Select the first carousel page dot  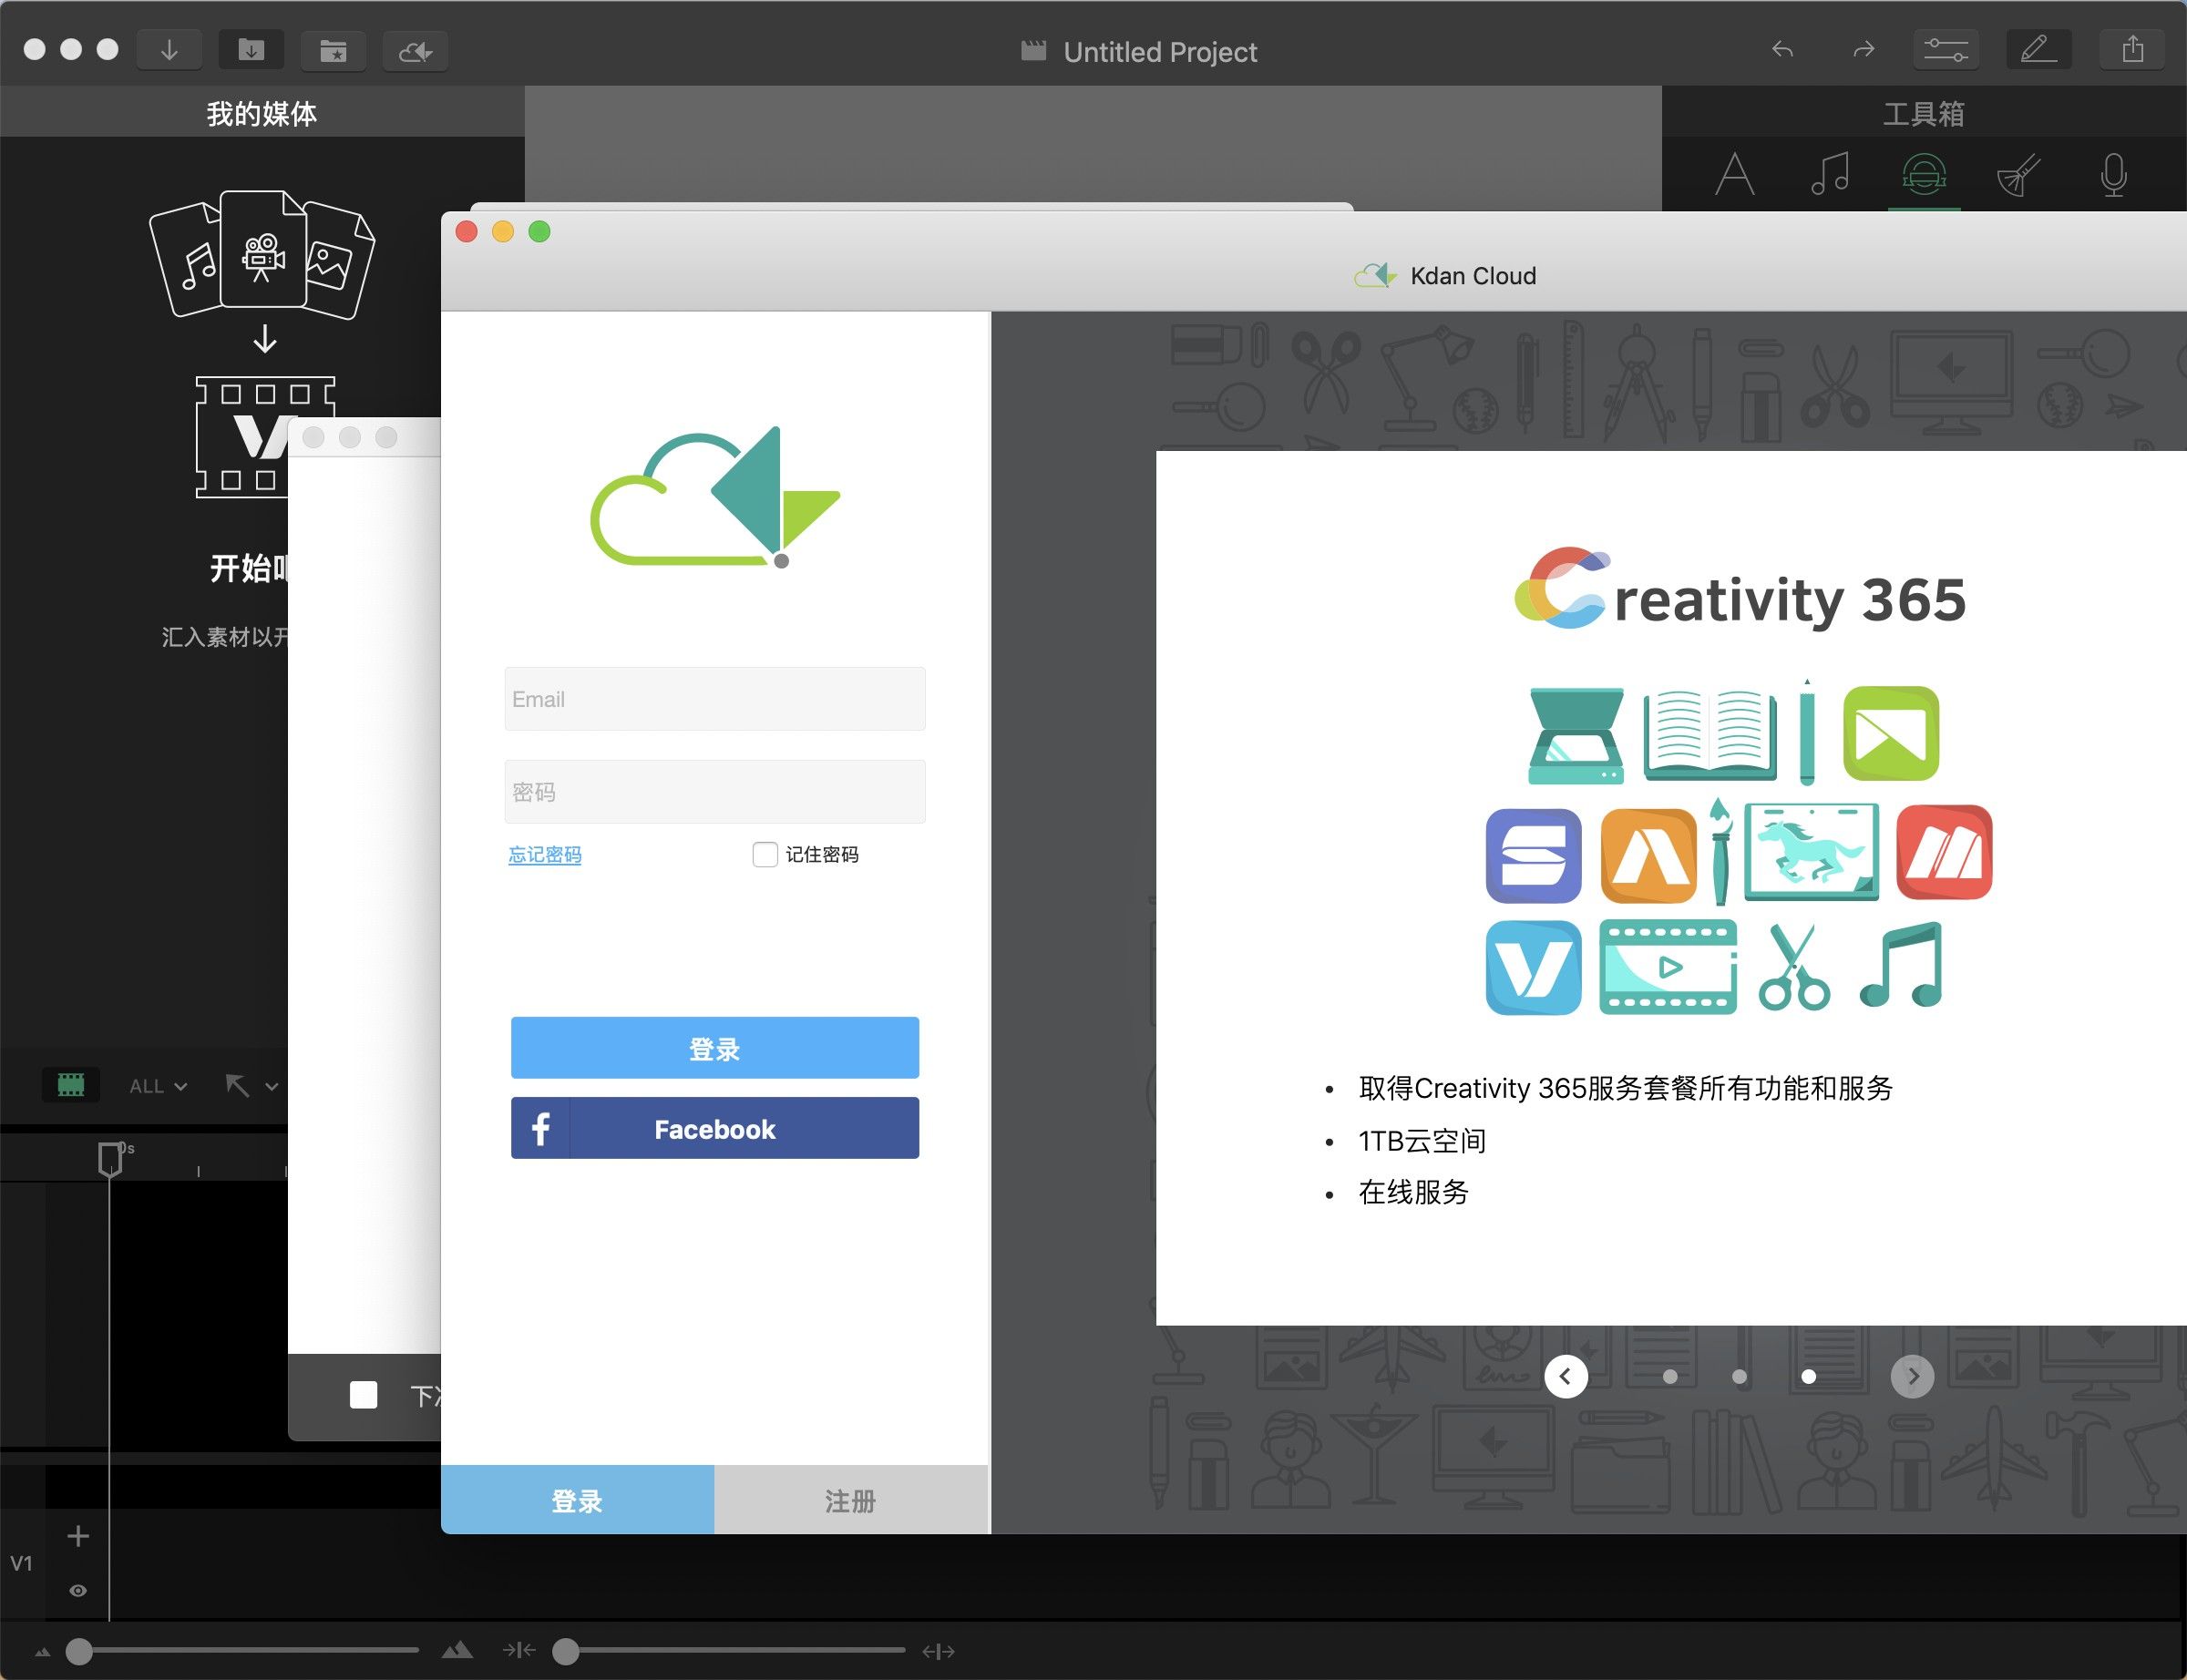pyautogui.click(x=1669, y=1377)
